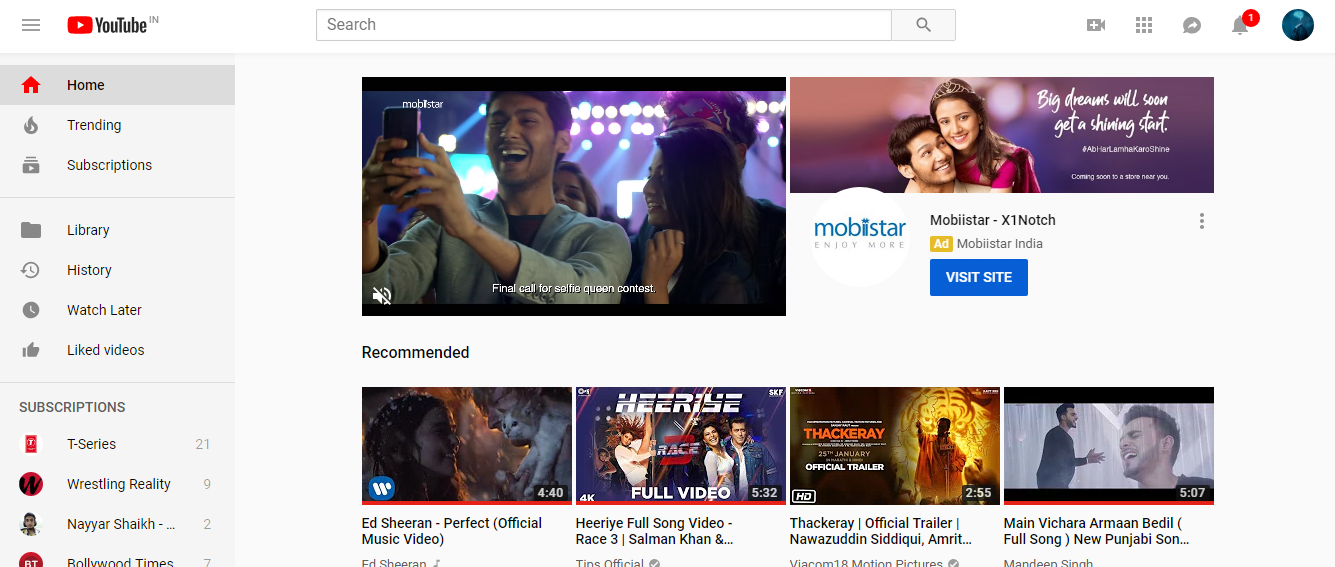The height and width of the screenshot is (567, 1335).
Task: Open History from the sidebar
Action: tap(117, 270)
